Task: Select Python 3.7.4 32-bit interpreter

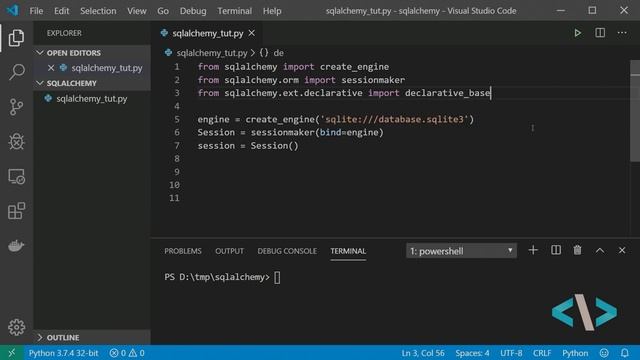Action: [64, 353]
